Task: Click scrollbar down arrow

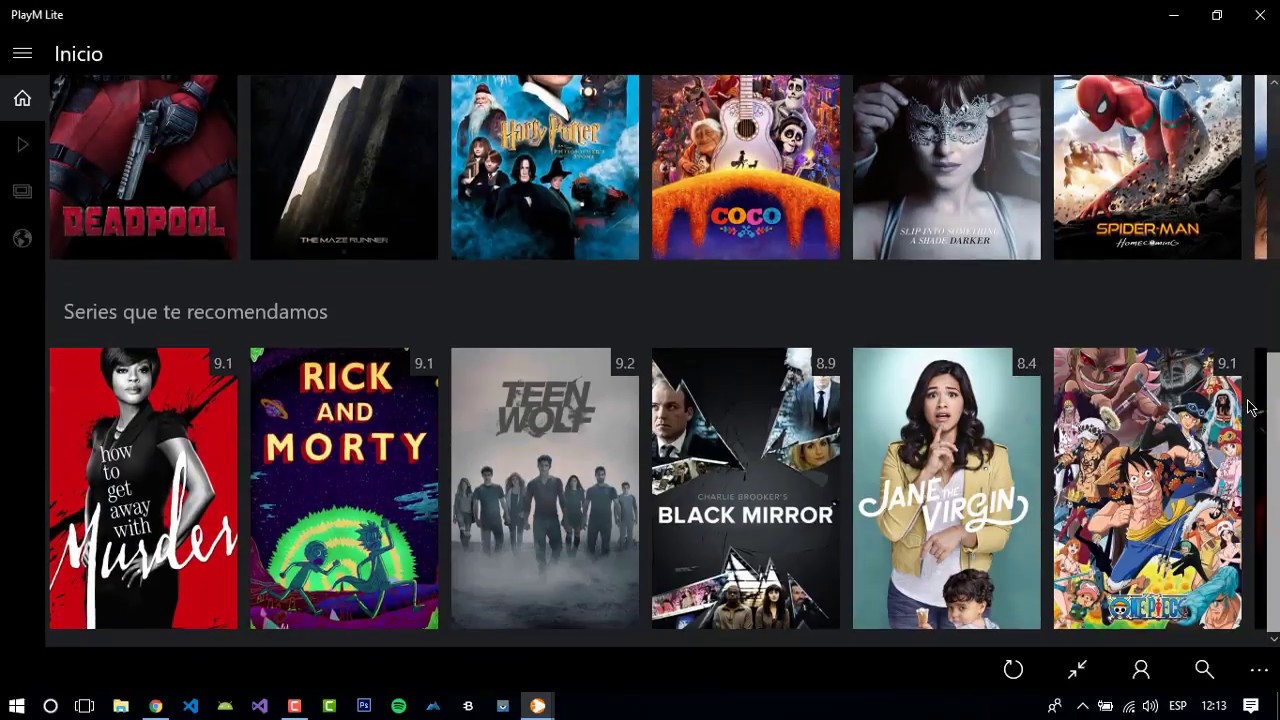Action: tap(1273, 638)
